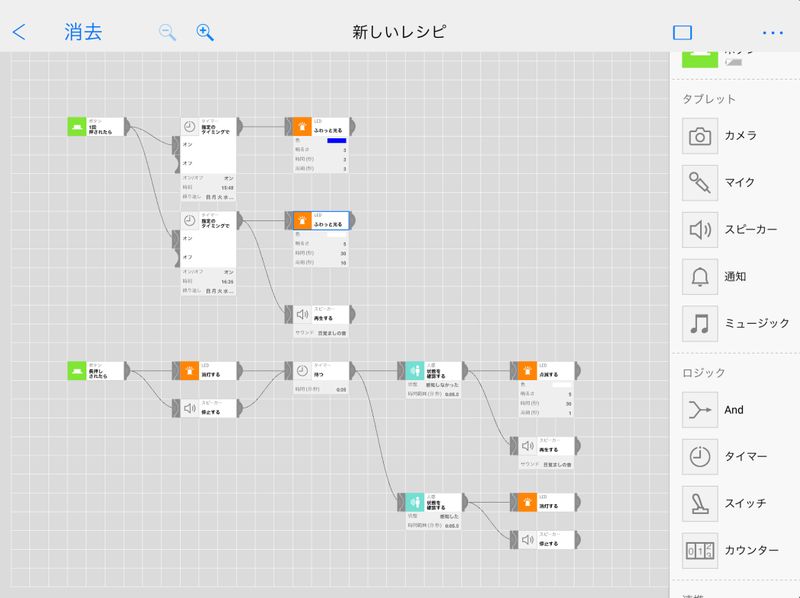Choose the Notification (通知) bell icon

coord(700,277)
